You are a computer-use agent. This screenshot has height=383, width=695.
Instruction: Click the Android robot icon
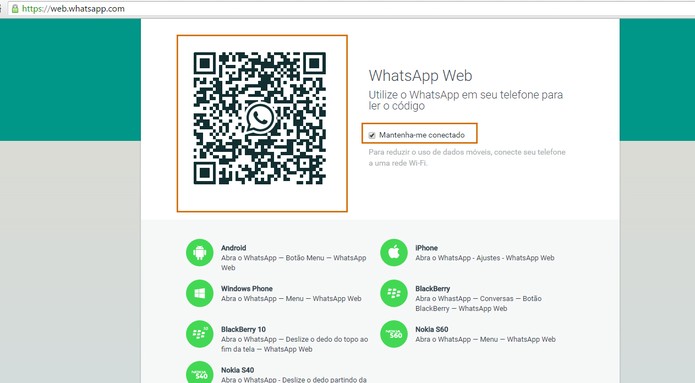tap(199, 253)
